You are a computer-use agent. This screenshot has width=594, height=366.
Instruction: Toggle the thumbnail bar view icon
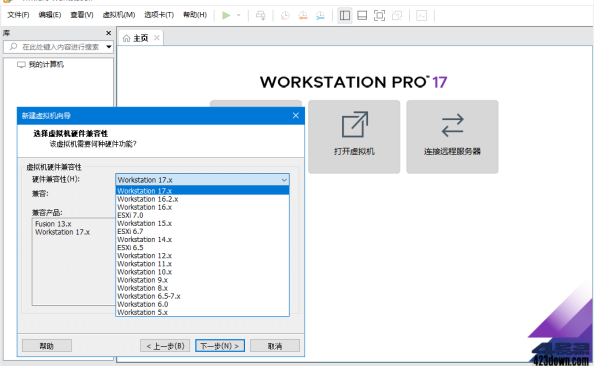[362, 15]
